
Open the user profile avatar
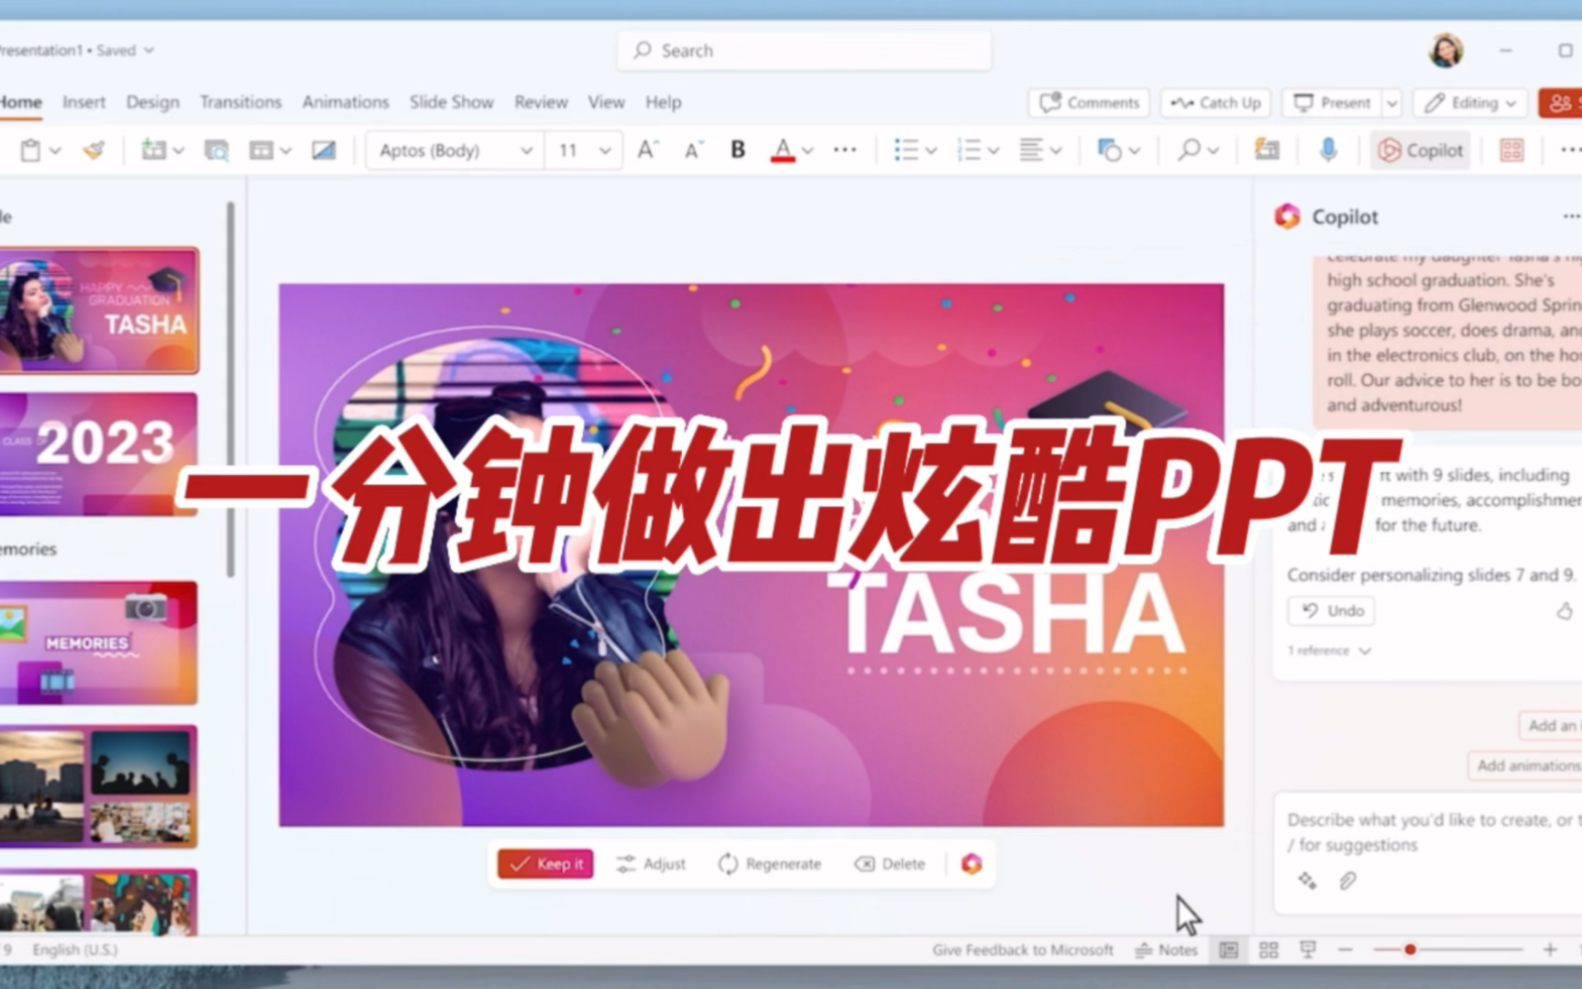click(x=1445, y=50)
